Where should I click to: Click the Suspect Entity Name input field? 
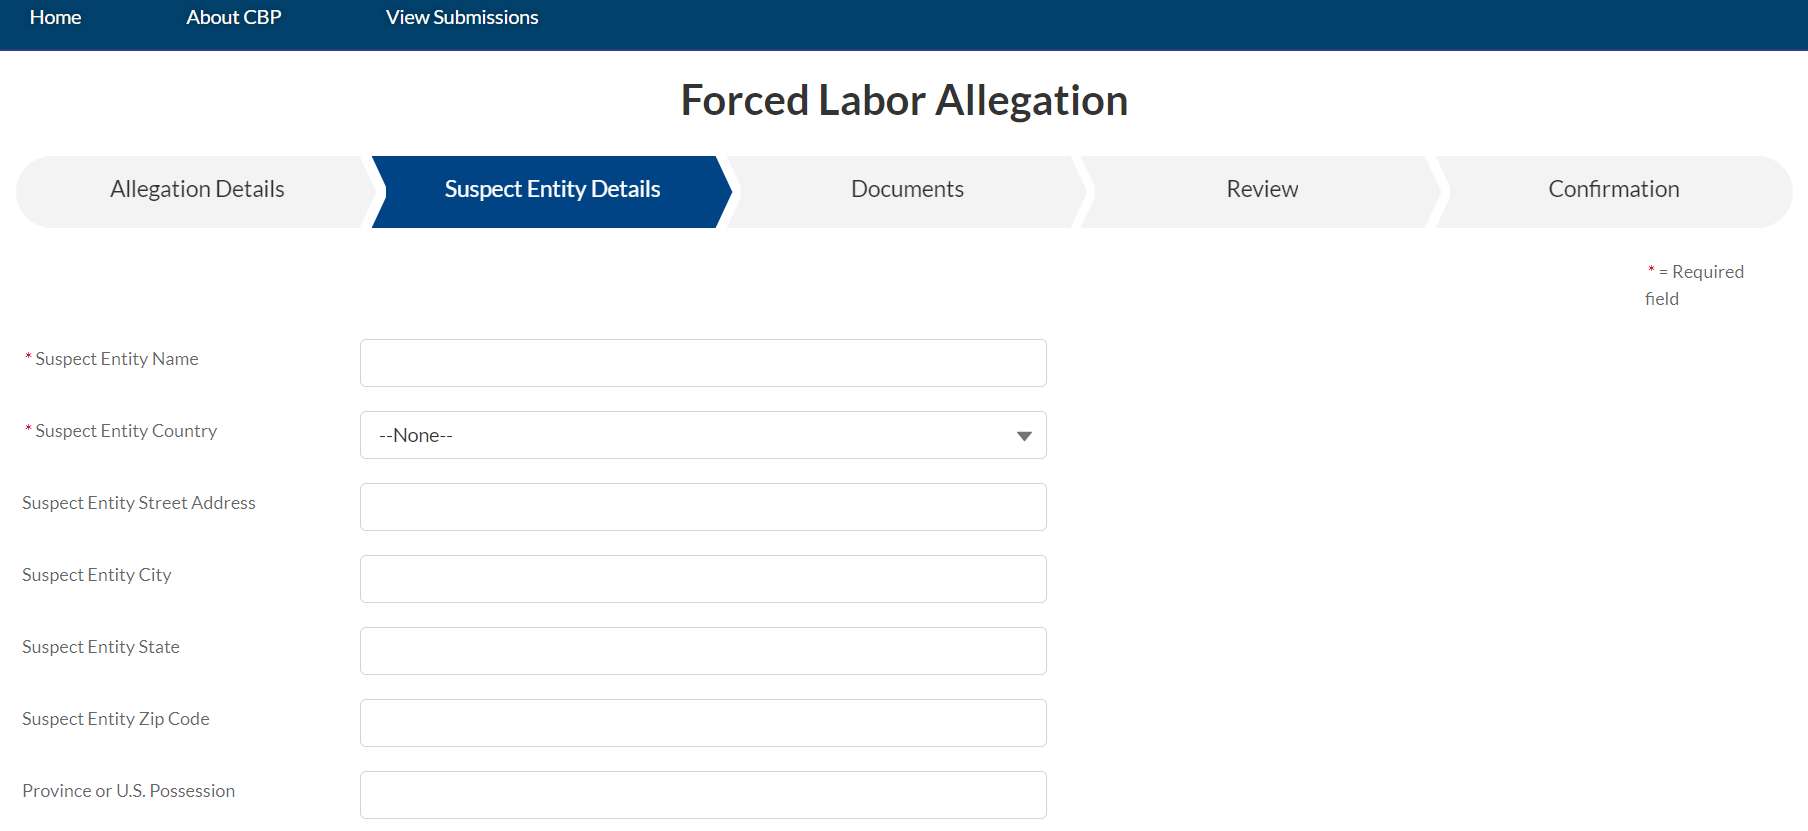tap(703, 363)
